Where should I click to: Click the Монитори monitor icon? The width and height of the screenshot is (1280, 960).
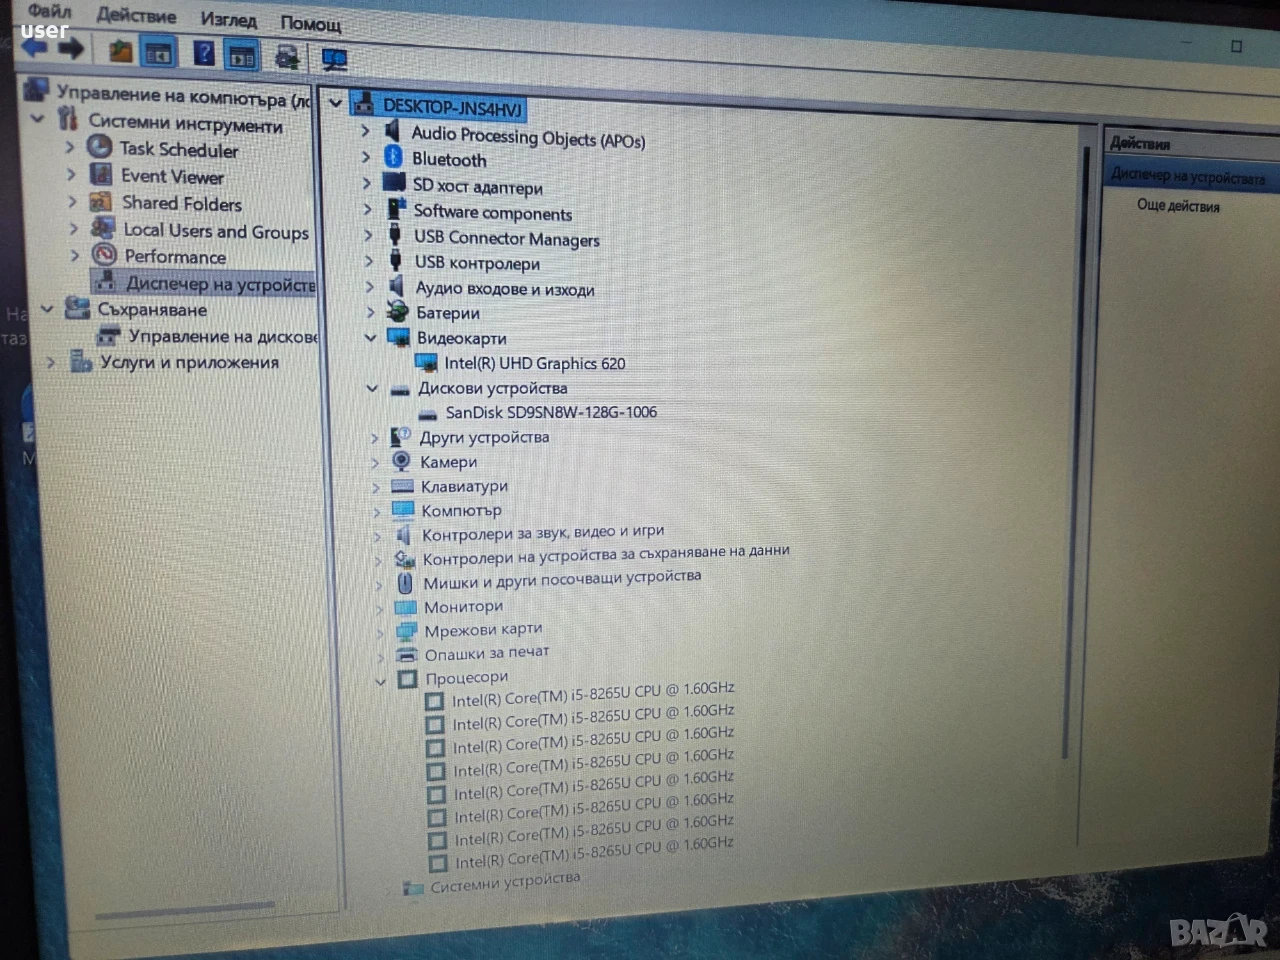pyautogui.click(x=405, y=607)
